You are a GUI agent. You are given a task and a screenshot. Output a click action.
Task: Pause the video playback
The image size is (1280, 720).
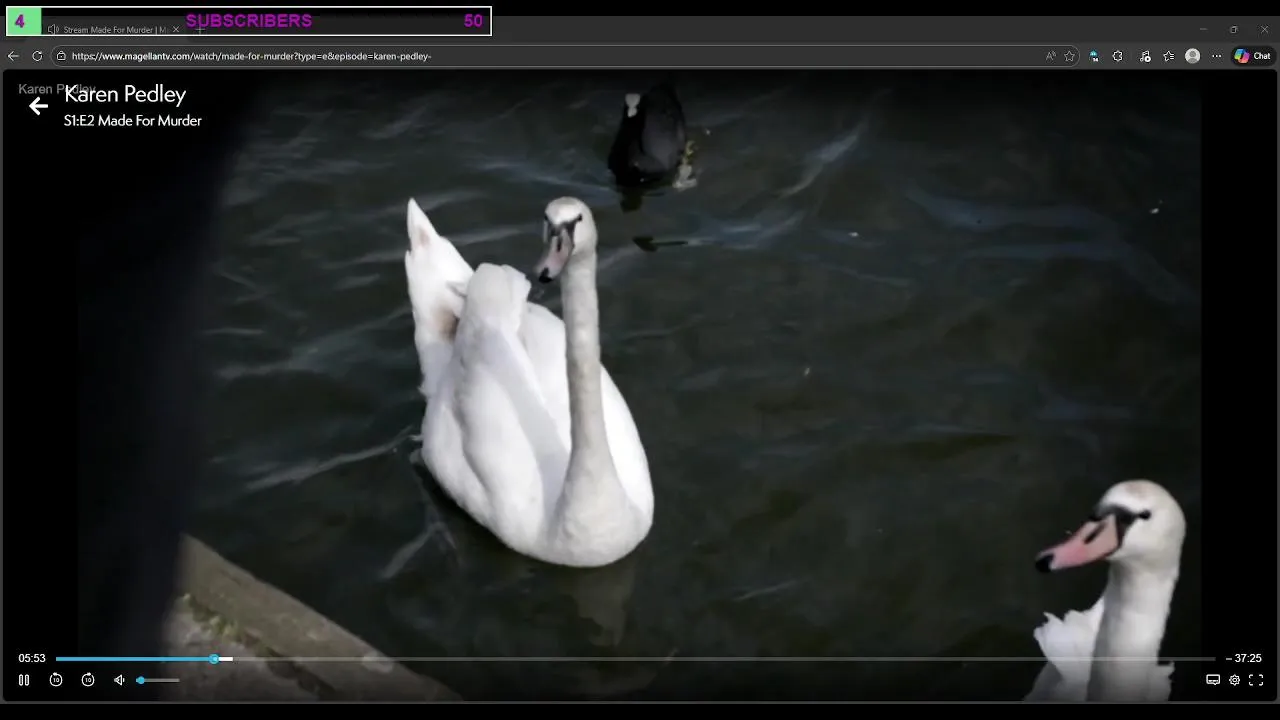coord(24,680)
